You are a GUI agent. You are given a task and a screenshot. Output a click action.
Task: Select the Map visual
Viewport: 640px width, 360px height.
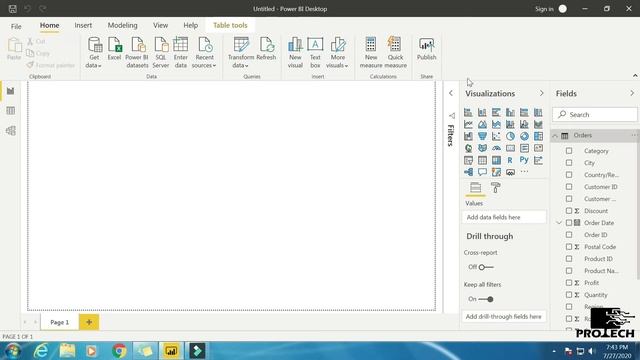coord(468,148)
